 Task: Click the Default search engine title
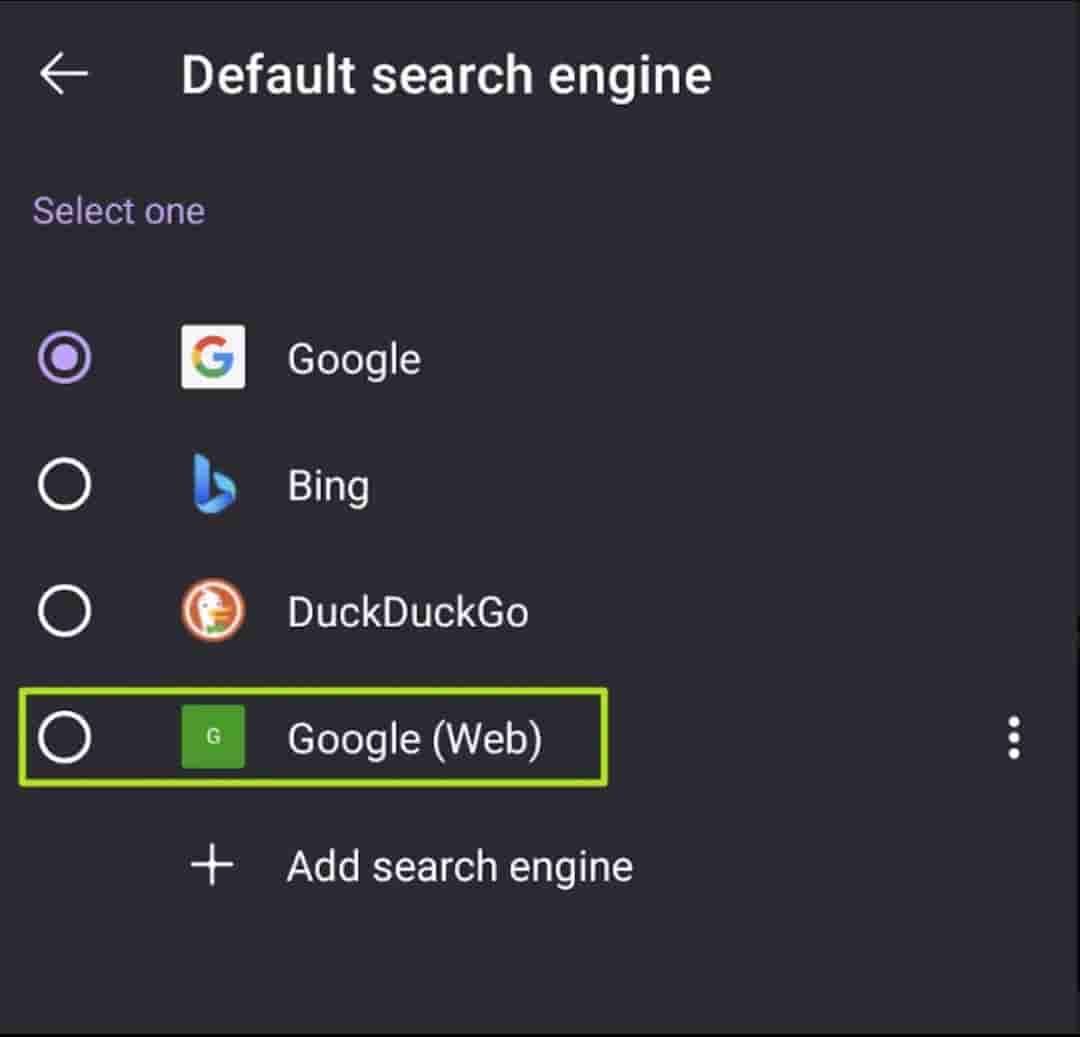(446, 76)
